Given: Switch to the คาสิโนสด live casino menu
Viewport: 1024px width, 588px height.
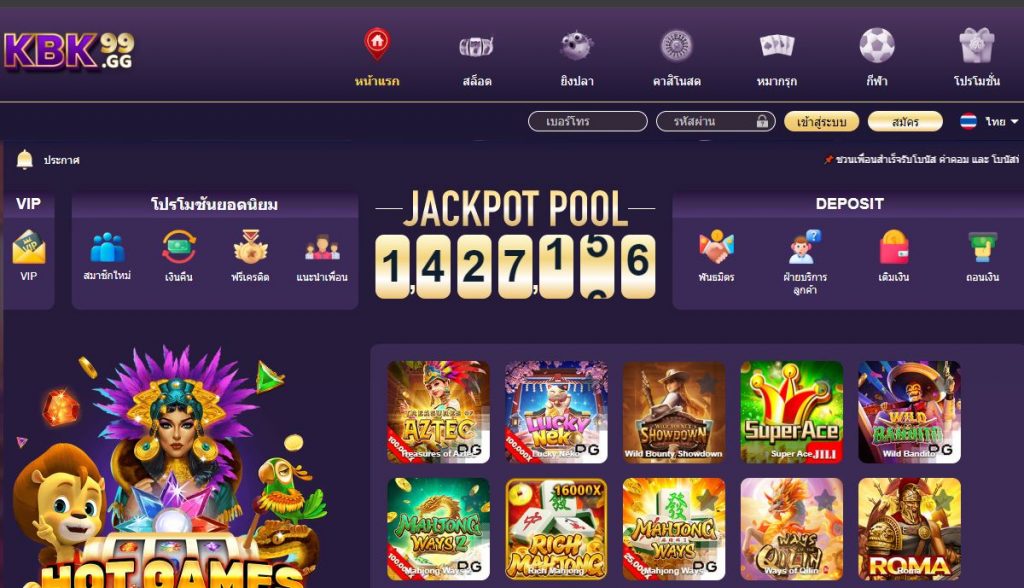Looking at the screenshot, I should tap(677, 58).
